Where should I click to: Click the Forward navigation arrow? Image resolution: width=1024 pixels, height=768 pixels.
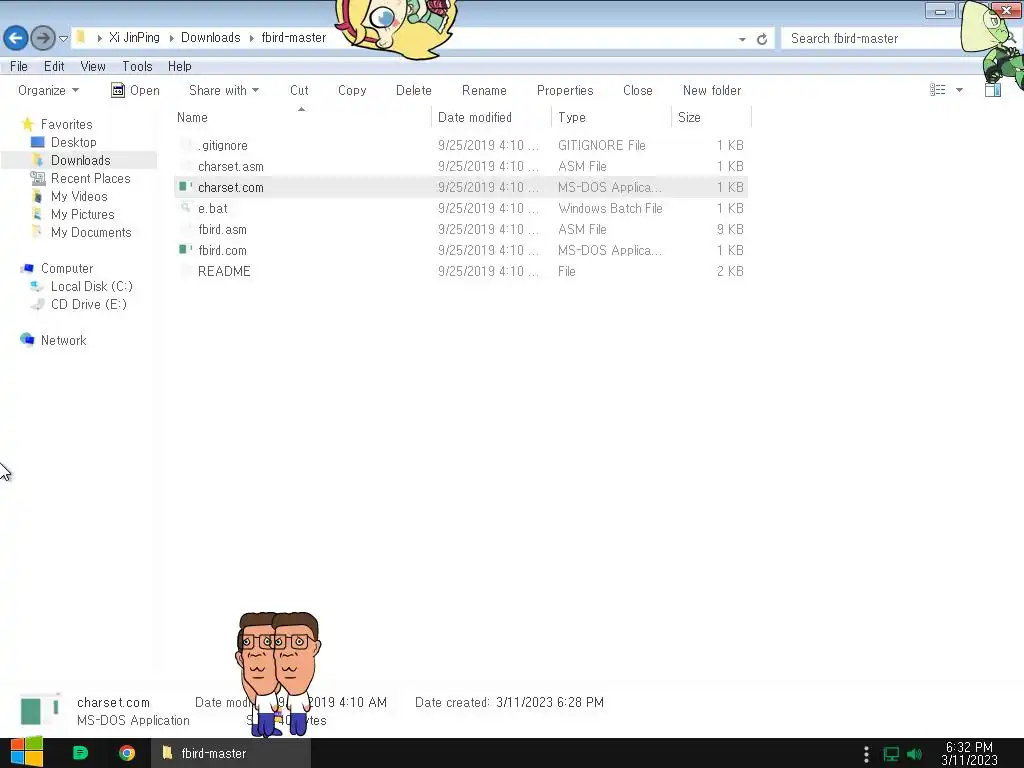click(x=43, y=38)
